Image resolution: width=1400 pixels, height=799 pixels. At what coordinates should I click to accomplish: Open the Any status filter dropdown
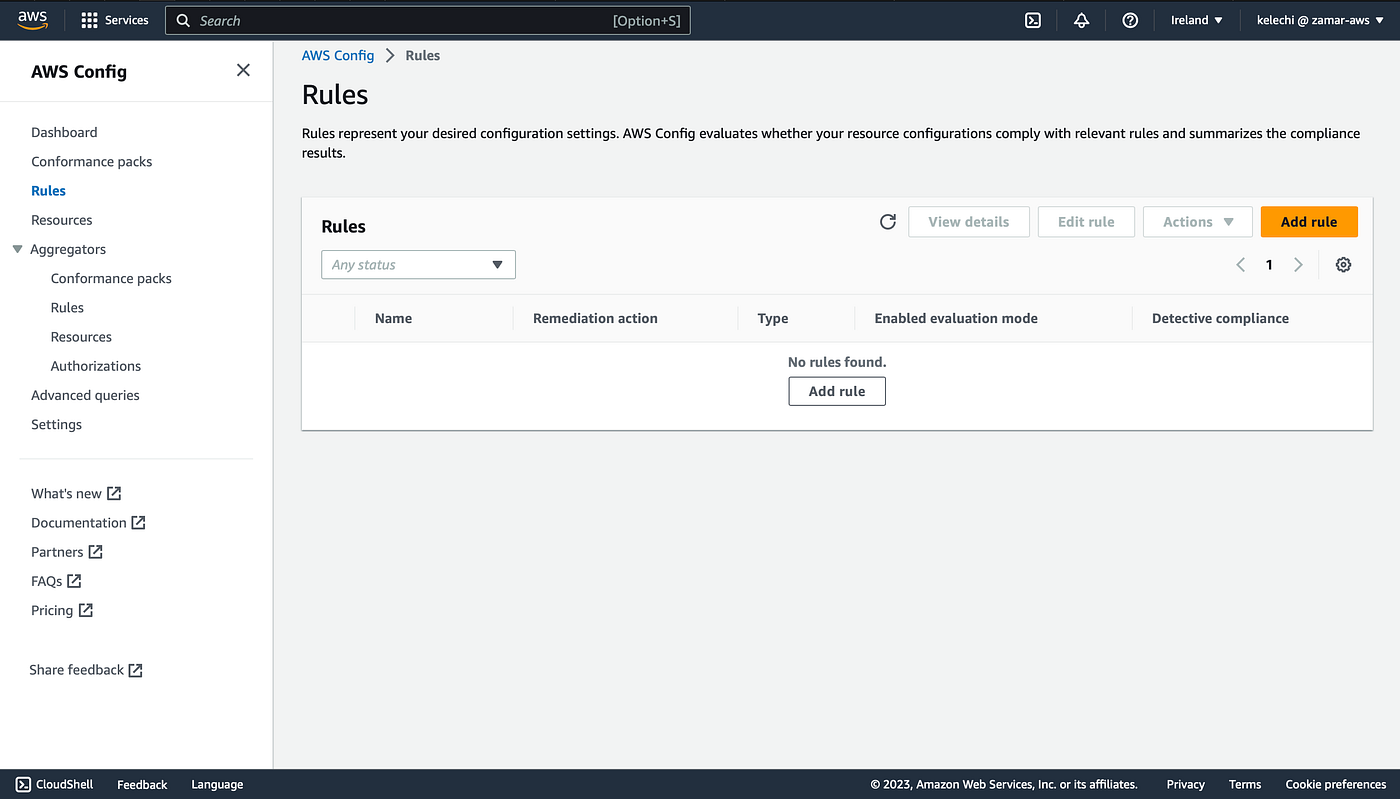pyautogui.click(x=417, y=264)
